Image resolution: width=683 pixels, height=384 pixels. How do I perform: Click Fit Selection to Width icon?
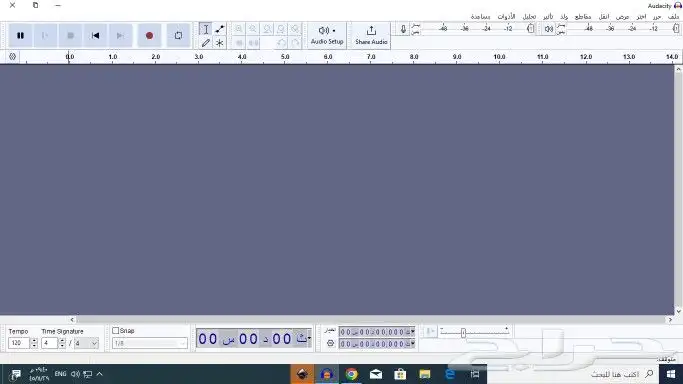coord(267,29)
